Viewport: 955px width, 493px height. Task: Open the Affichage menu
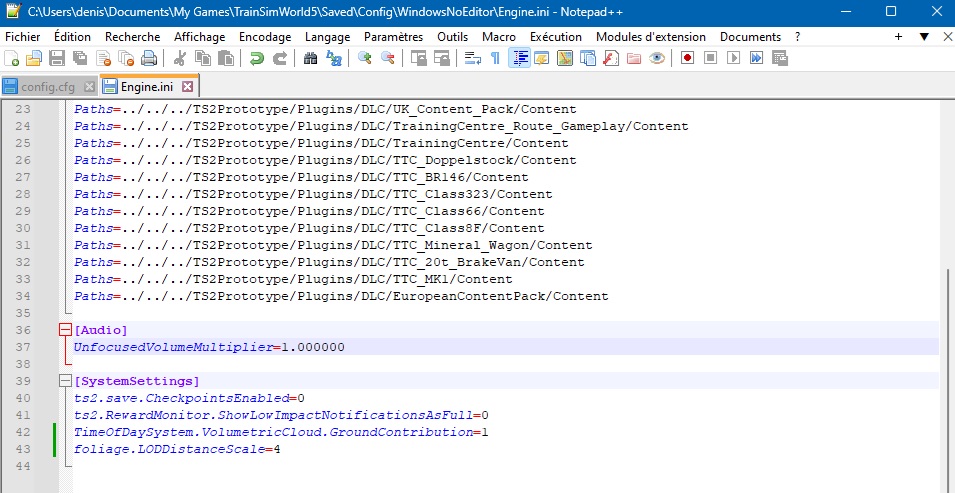point(200,37)
